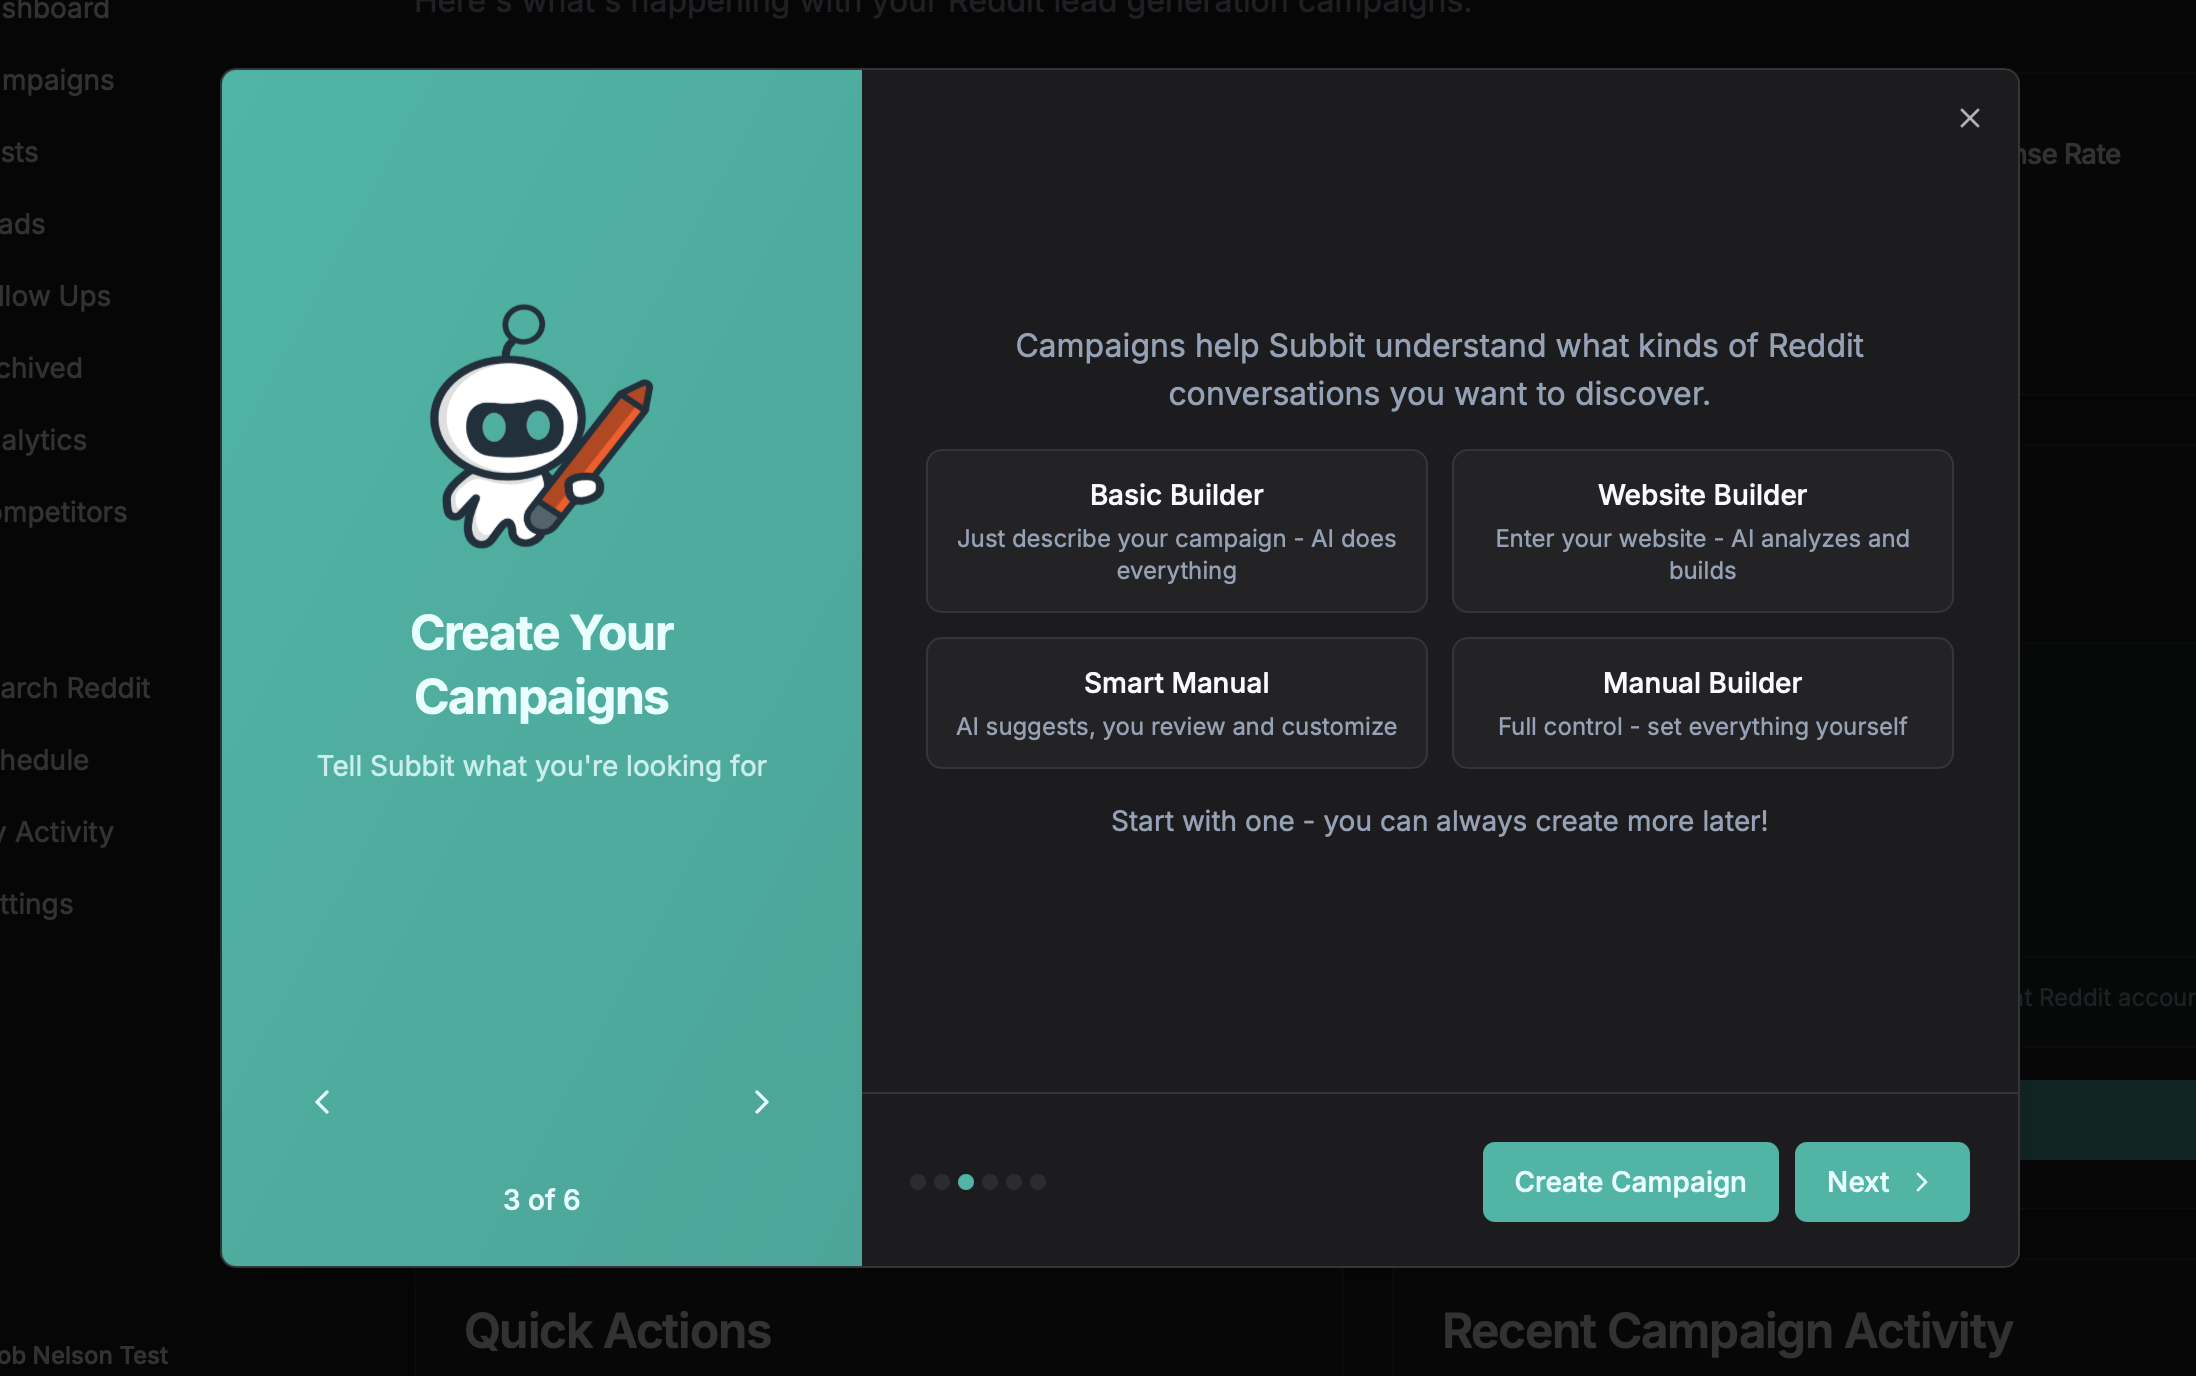Jump to fourth progress dot
Image resolution: width=2196 pixels, height=1376 pixels.
tap(990, 1182)
